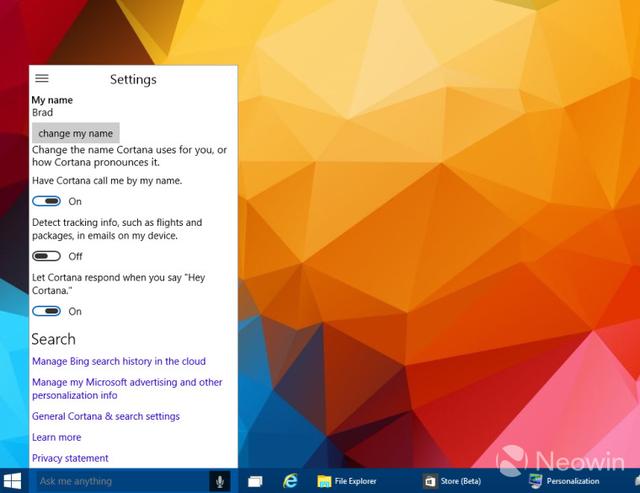Open 'Manage Bing search history in the cloud'
The height and width of the screenshot is (493, 640).
pos(119,361)
